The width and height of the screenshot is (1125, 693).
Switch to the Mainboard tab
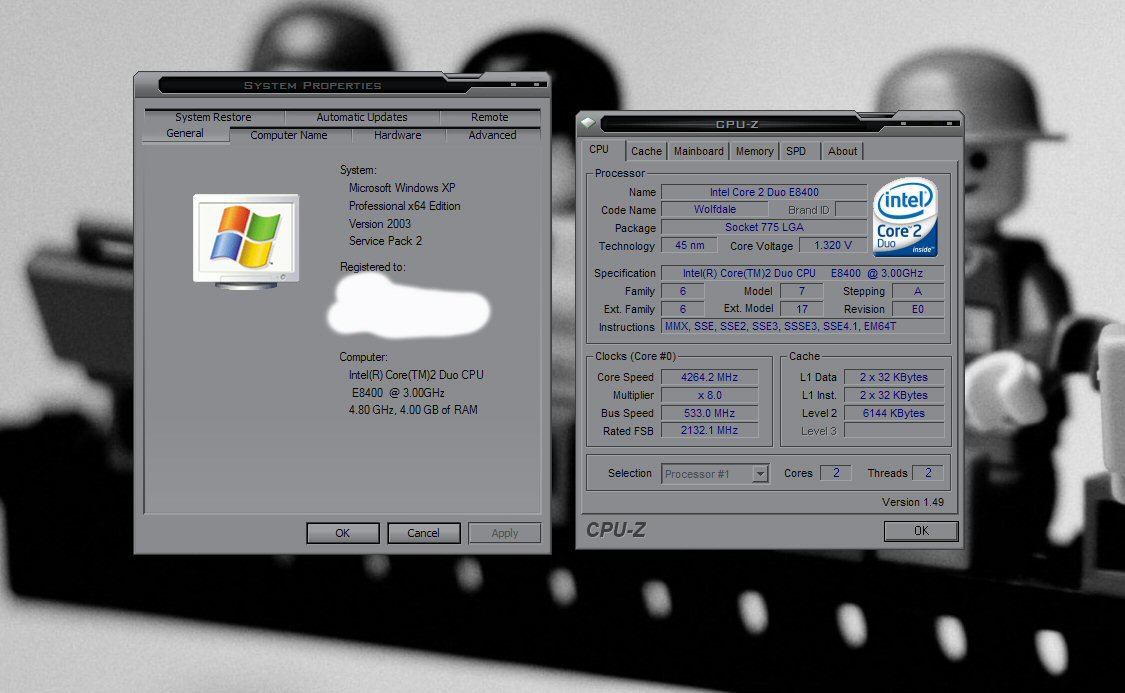tap(699, 151)
